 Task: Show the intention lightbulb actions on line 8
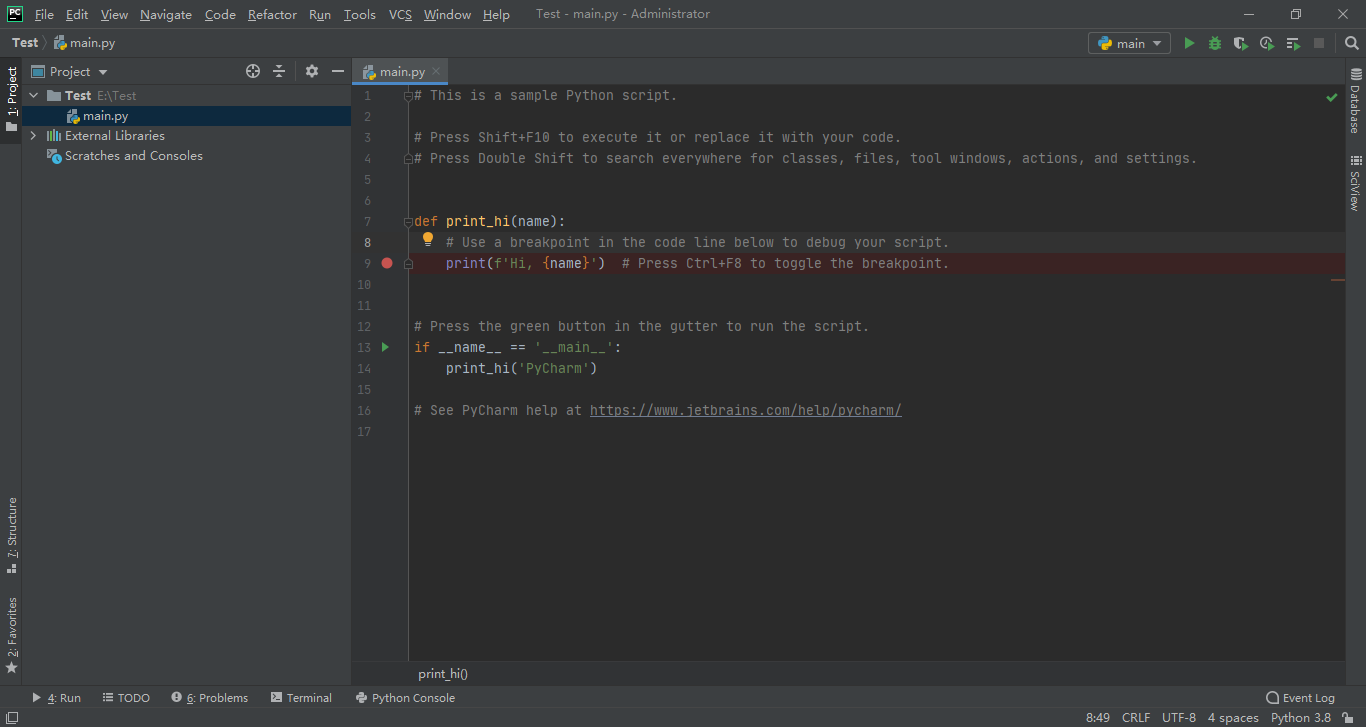pyautogui.click(x=428, y=240)
